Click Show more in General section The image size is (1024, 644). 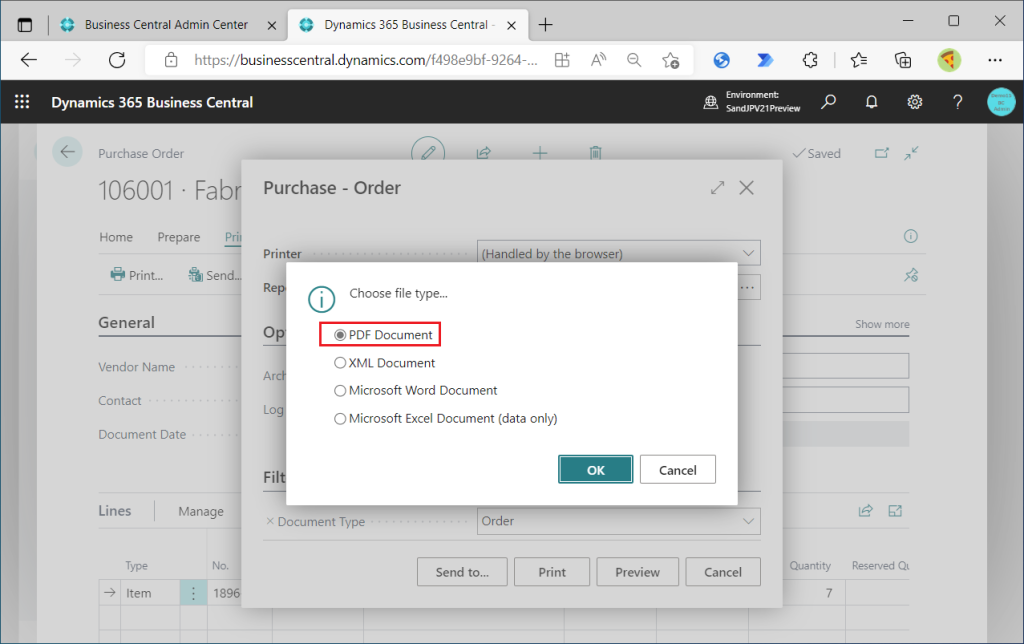[x=882, y=324]
